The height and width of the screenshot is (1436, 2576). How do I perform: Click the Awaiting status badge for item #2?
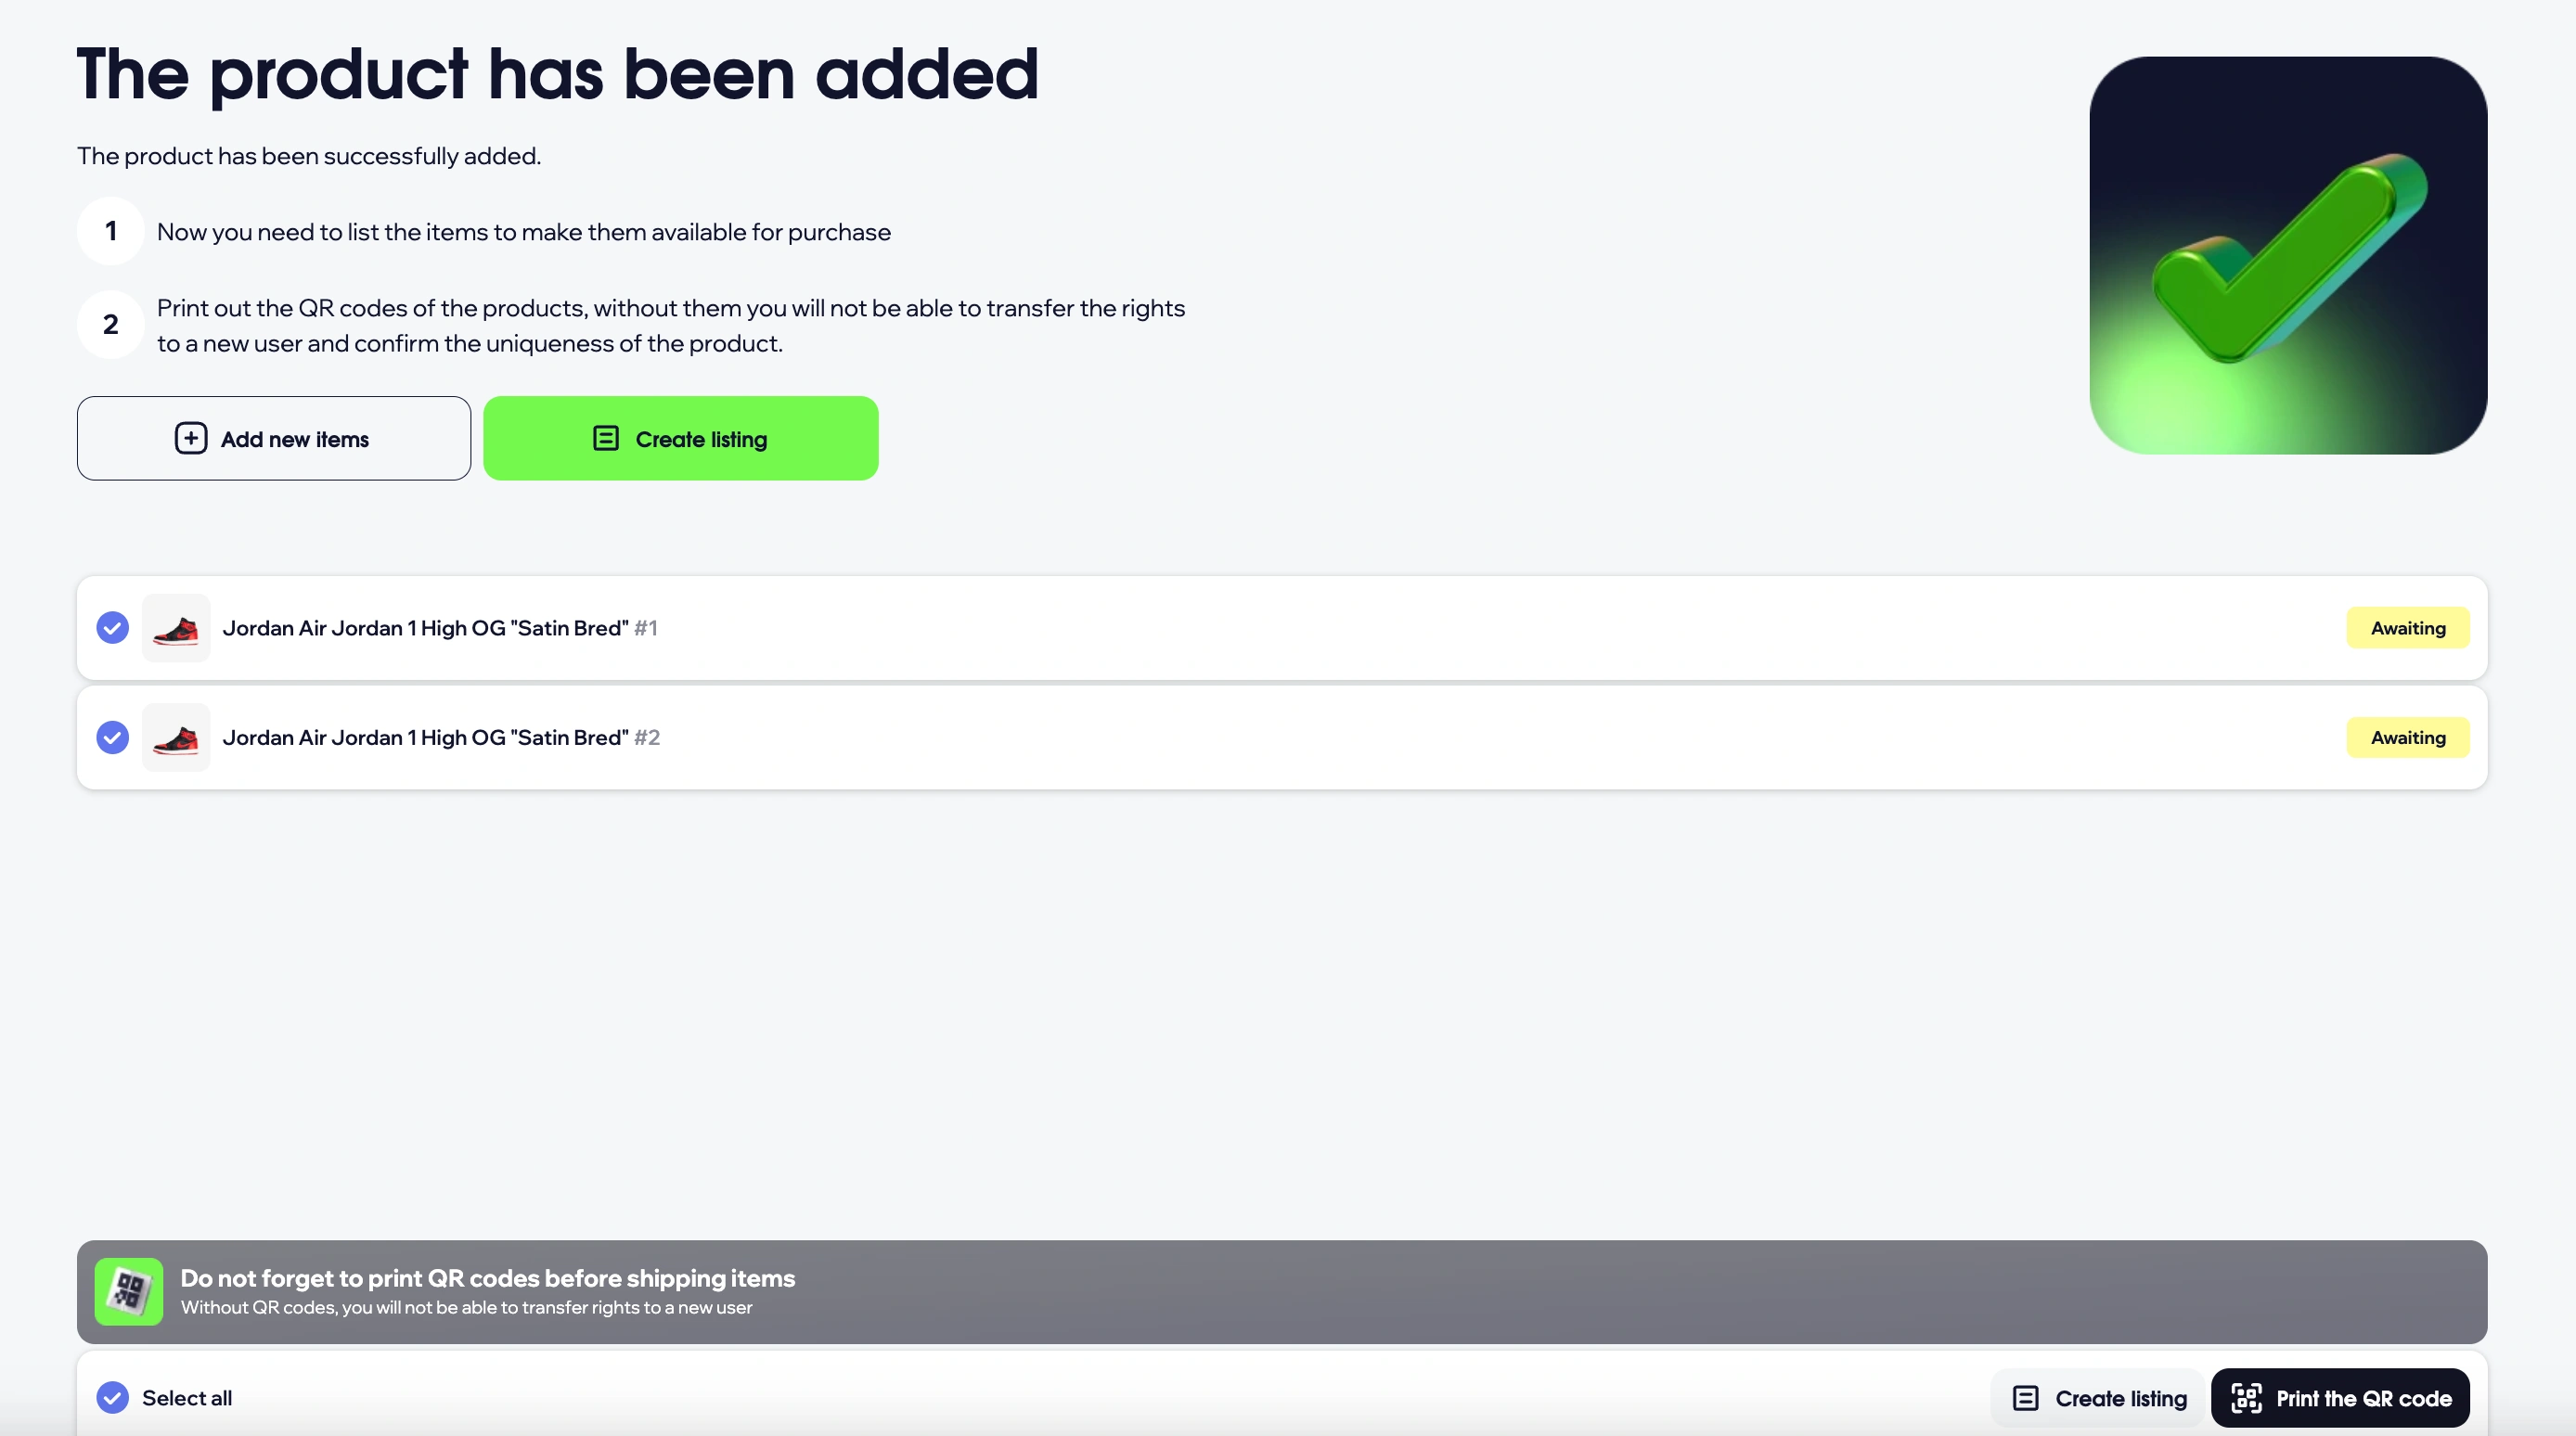click(x=2408, y=738)
